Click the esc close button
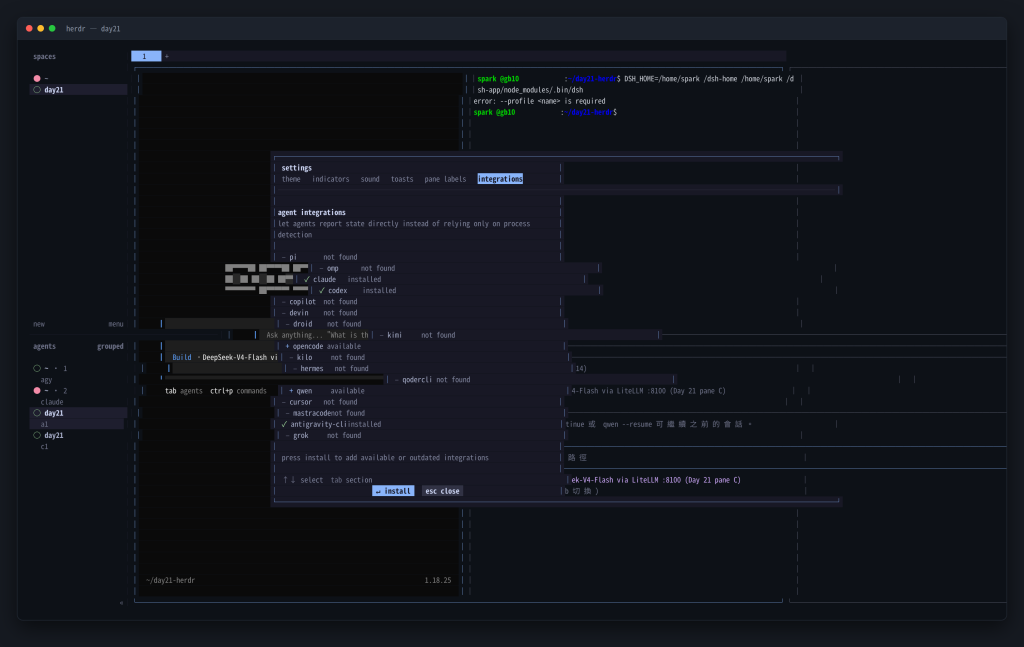 point(442,491)
